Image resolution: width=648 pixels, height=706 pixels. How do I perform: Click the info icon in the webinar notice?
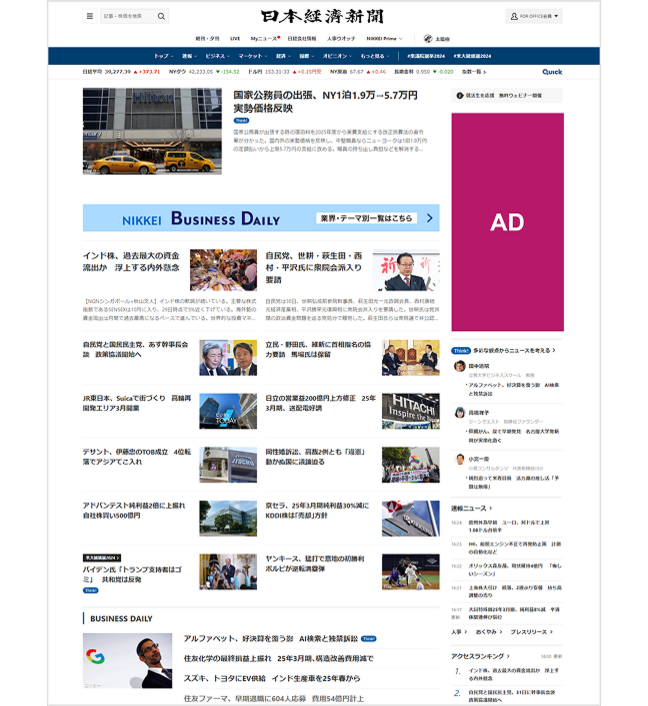tap(459, 95)
